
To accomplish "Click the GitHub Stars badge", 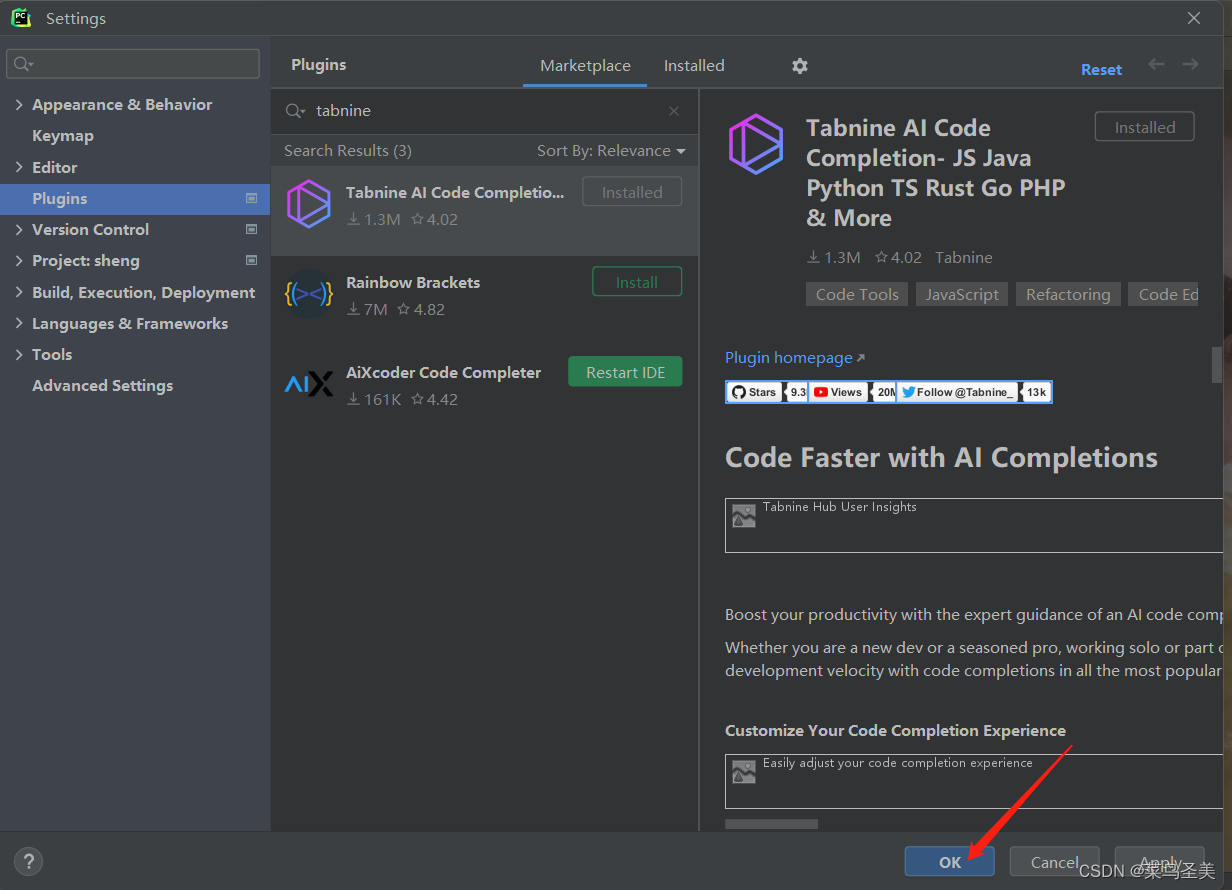I will point(767,392).
